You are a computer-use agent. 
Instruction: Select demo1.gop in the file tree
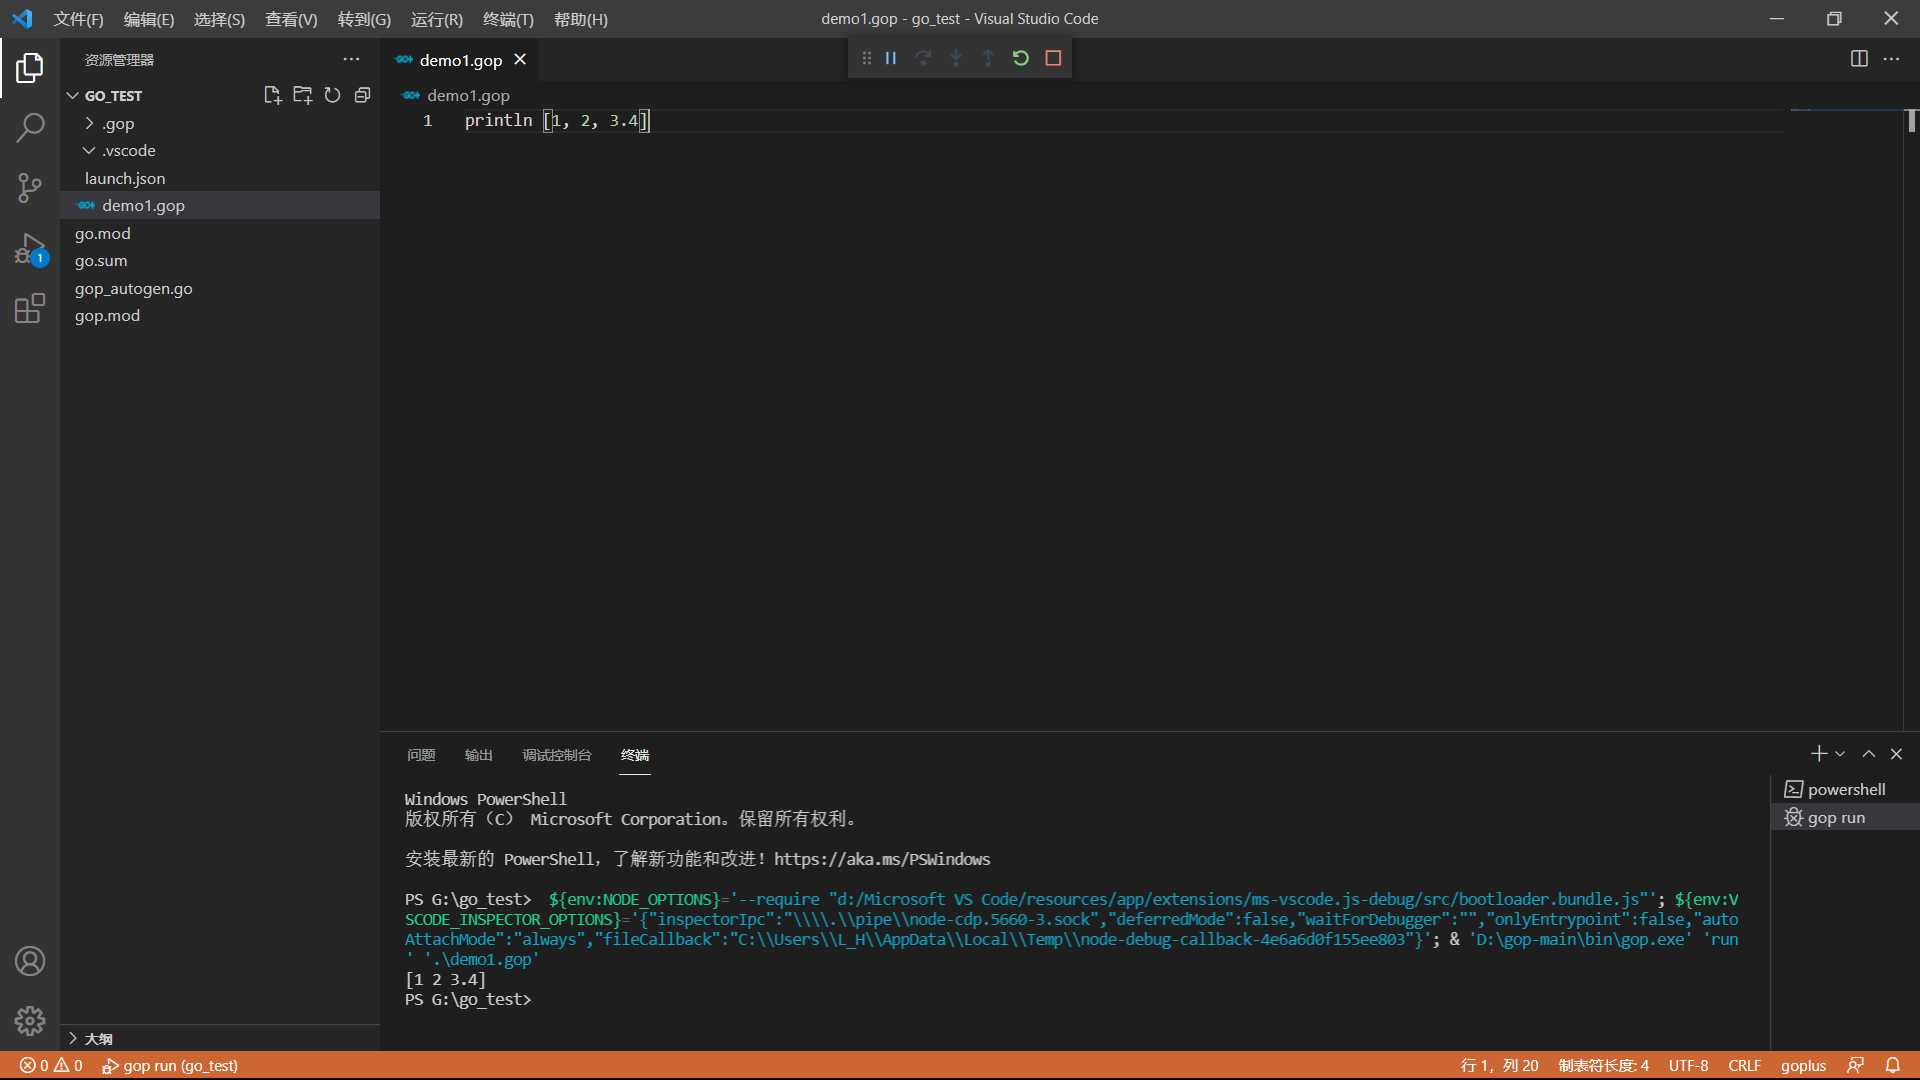(220, 205)
